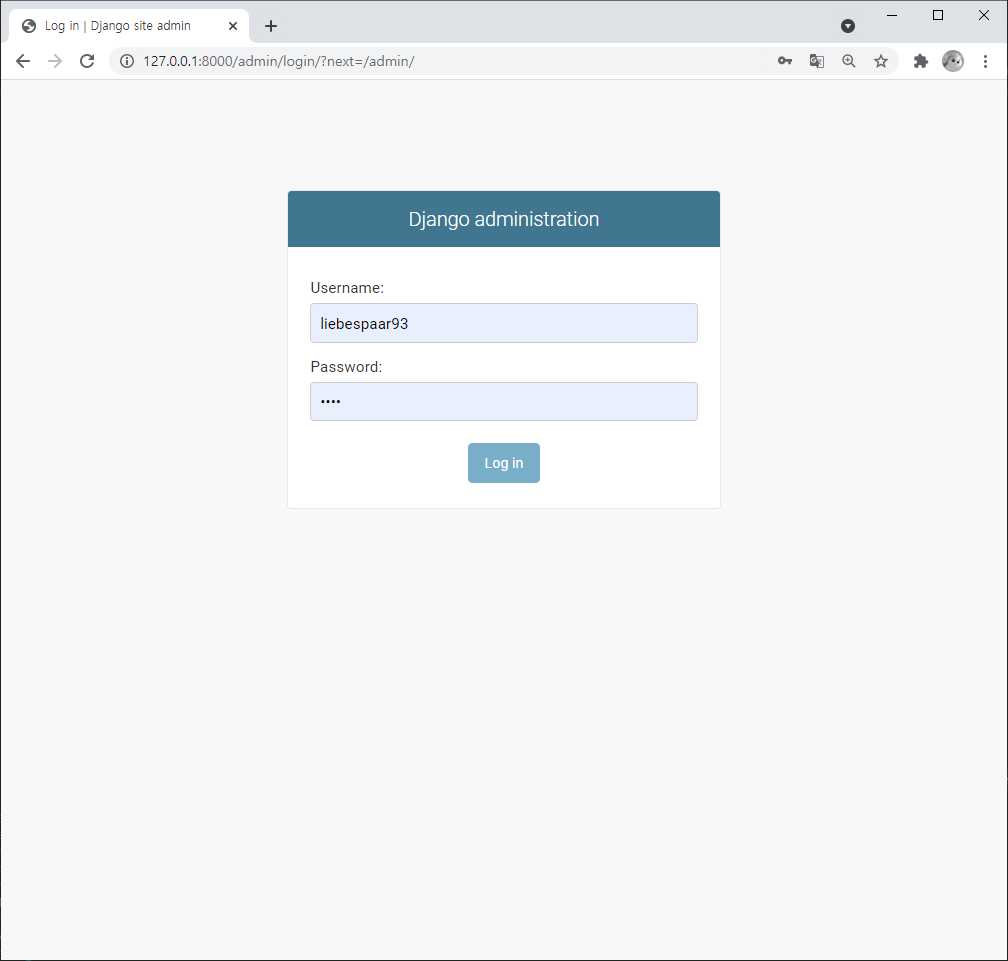The image size is (1008, 961).
Task: Select the Log in | Django site admin tab
Action: (129, 26)
